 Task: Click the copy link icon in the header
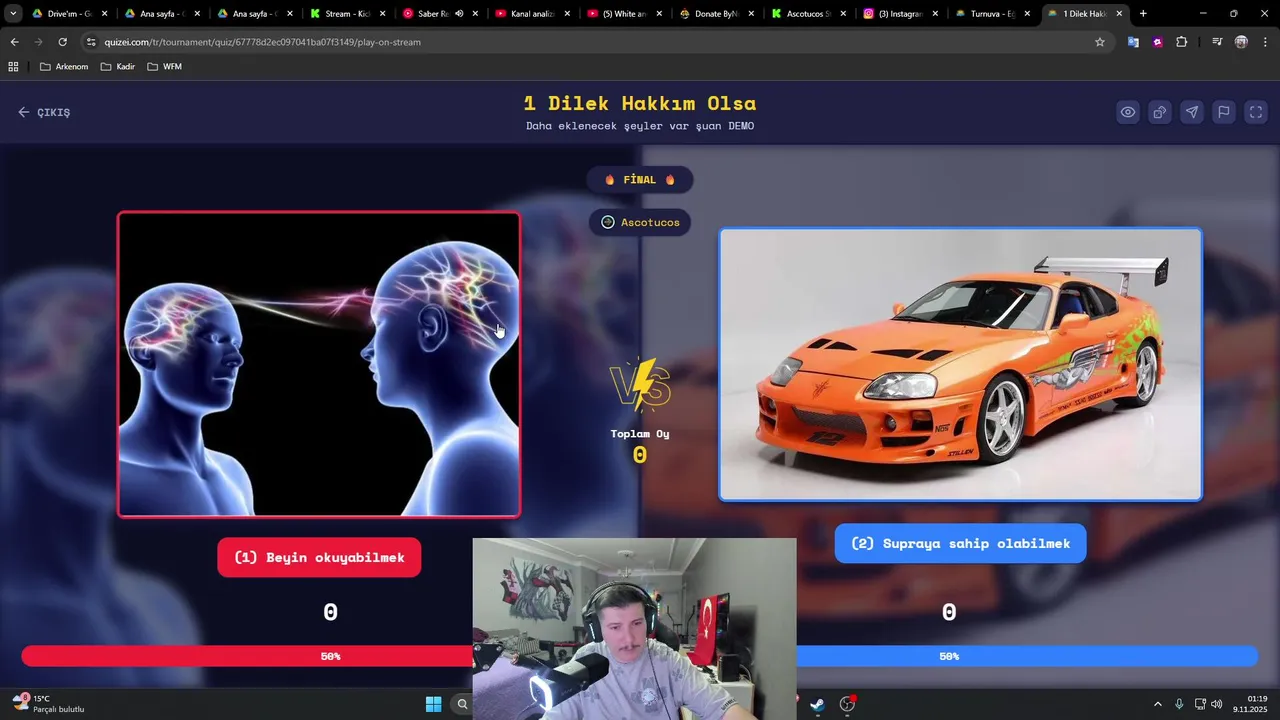point(1160,112)
